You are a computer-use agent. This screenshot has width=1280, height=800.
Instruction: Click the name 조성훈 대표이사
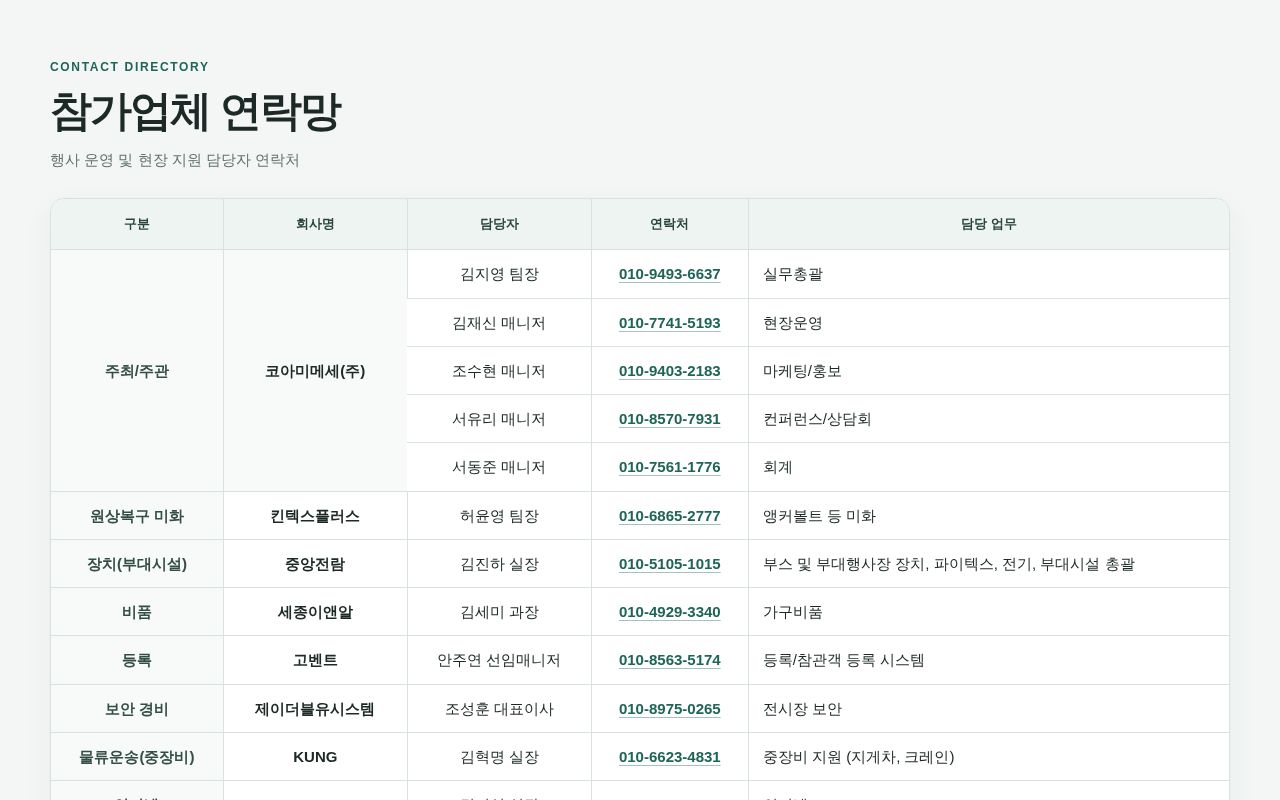pos(499,709)
